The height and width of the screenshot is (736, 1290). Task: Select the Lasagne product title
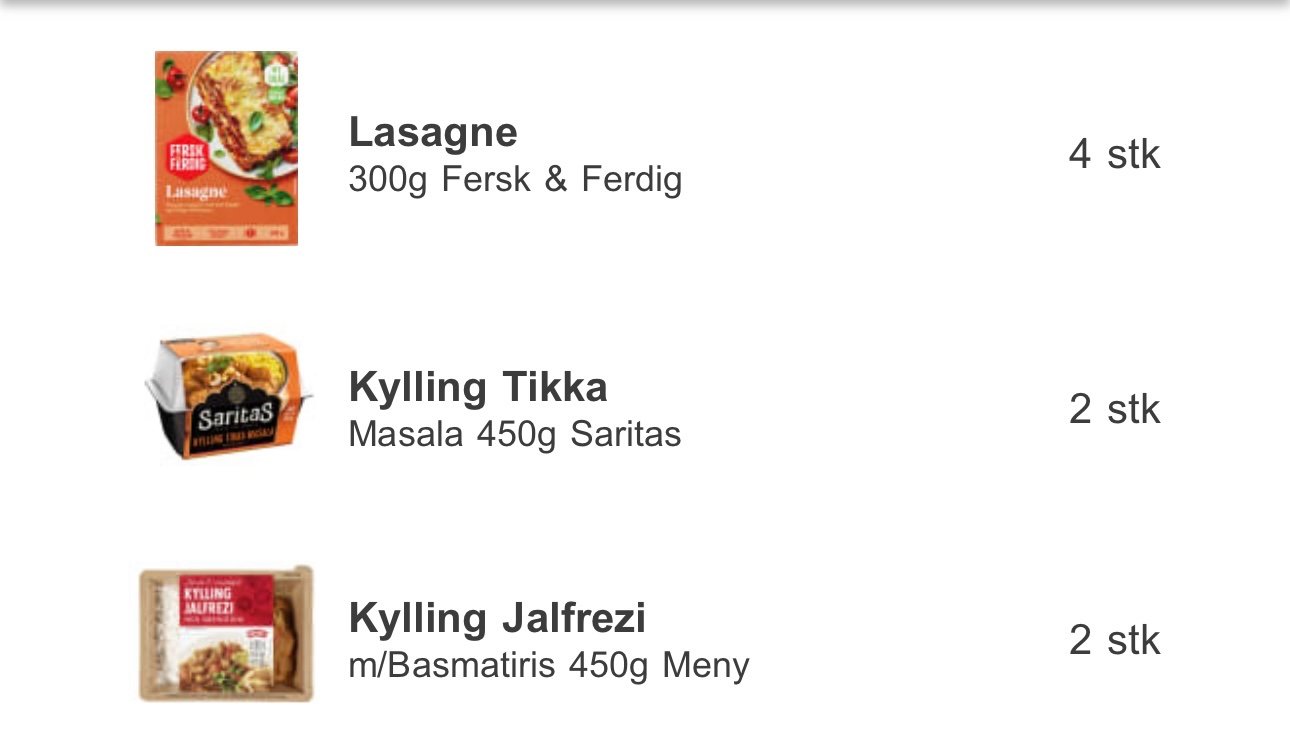pyautogui.click(x=433, y=132)
